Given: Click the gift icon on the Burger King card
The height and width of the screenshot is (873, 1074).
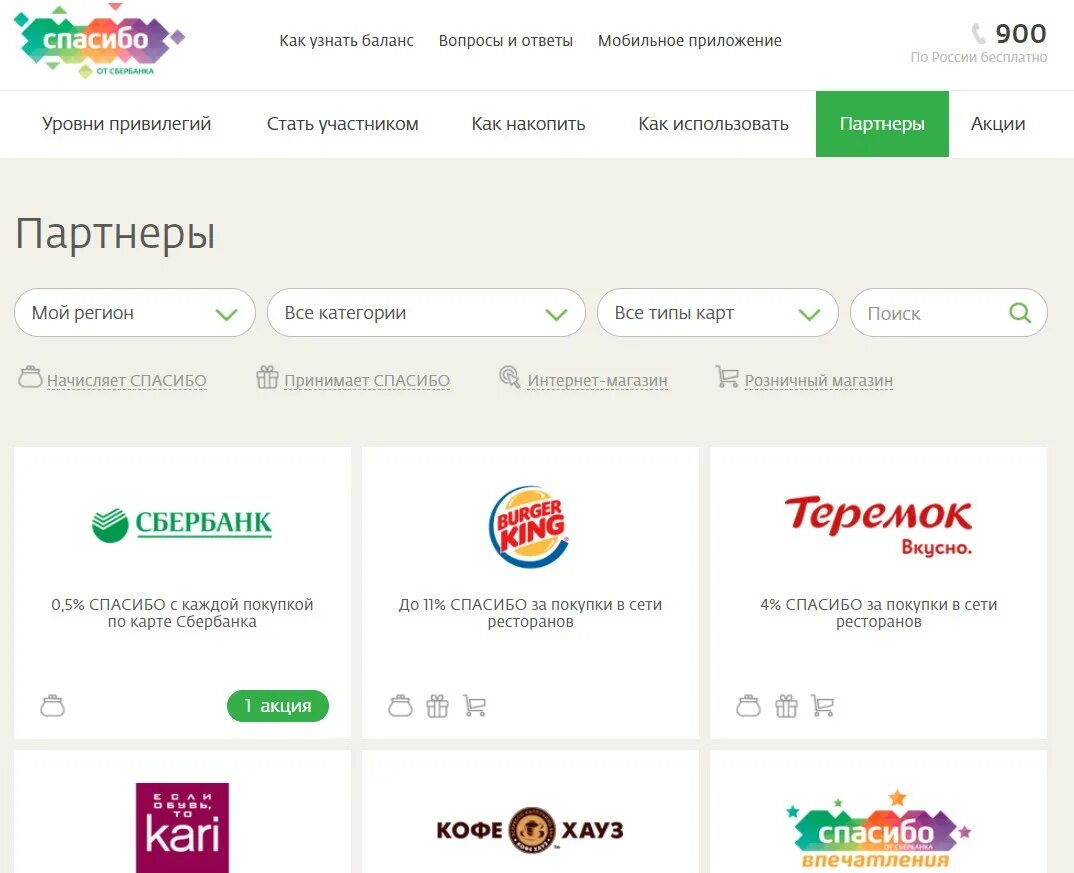Looking at the screenshot, I should (437, 706).
